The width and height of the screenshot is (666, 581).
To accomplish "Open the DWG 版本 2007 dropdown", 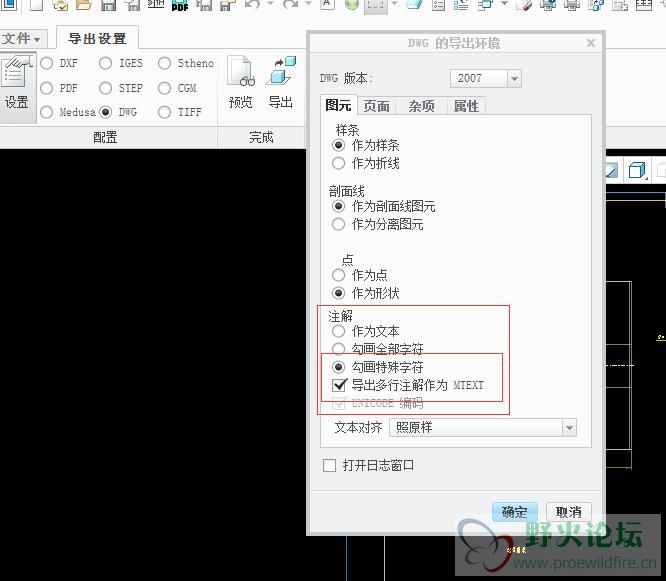I will tap(514, 79).
